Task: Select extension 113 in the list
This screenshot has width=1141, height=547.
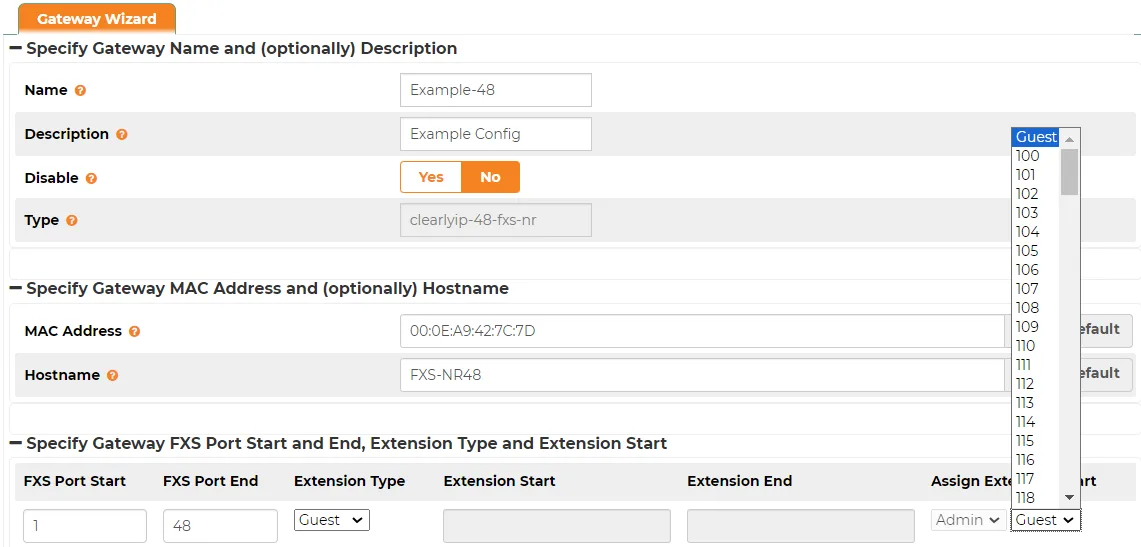Action: point(1036,403)
